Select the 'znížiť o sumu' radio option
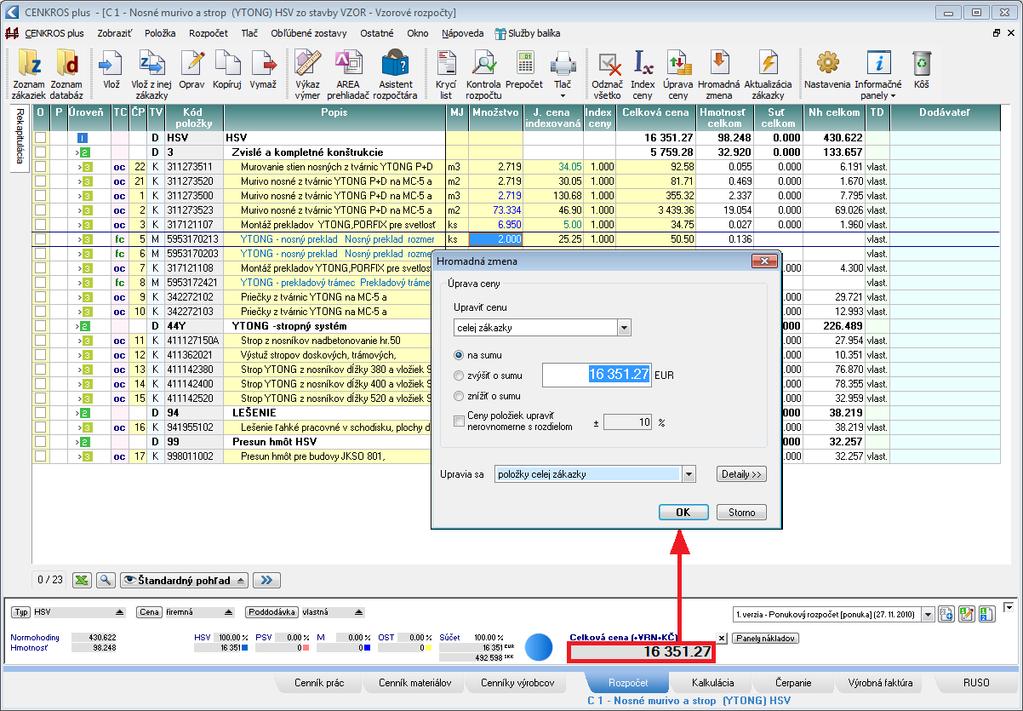The image size is (1023, 711). tap(459, 396)
